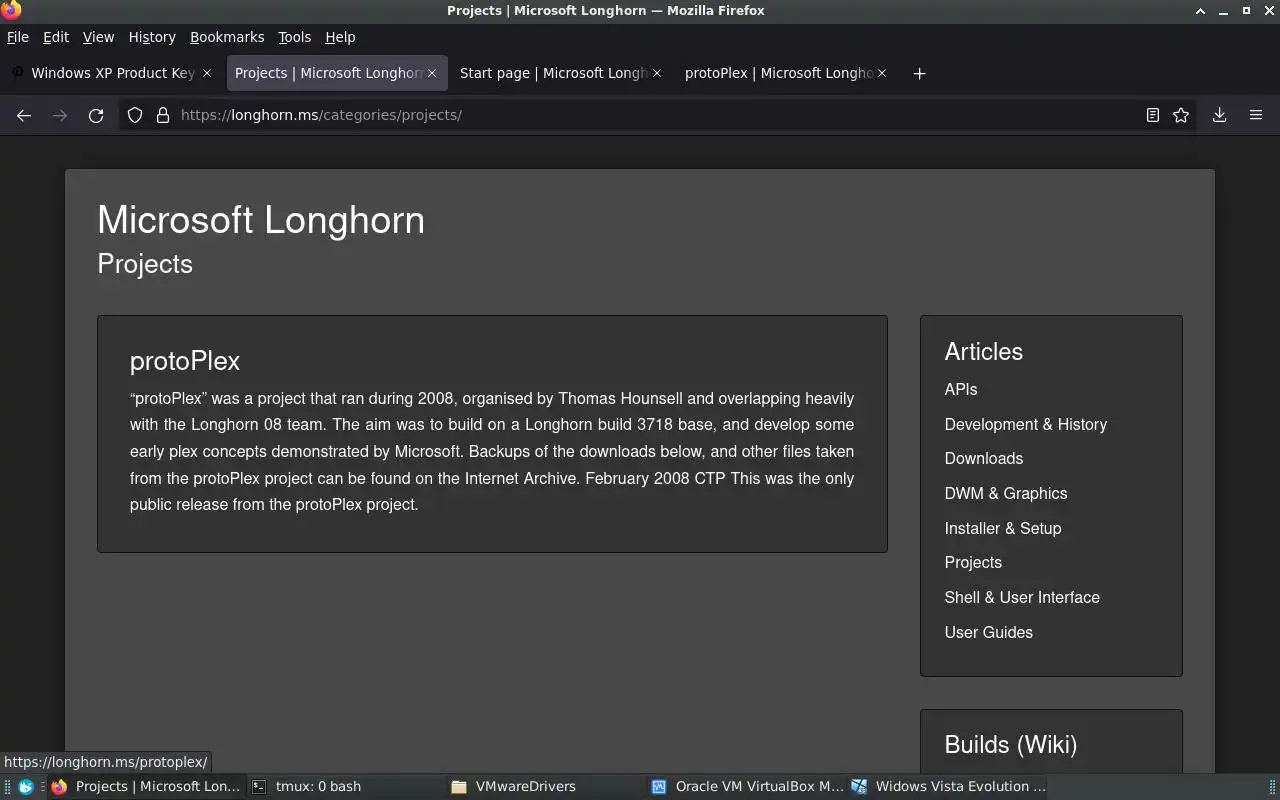
Task: Click the Builds (Wiki) heading
Action: tap(1011, 745)
